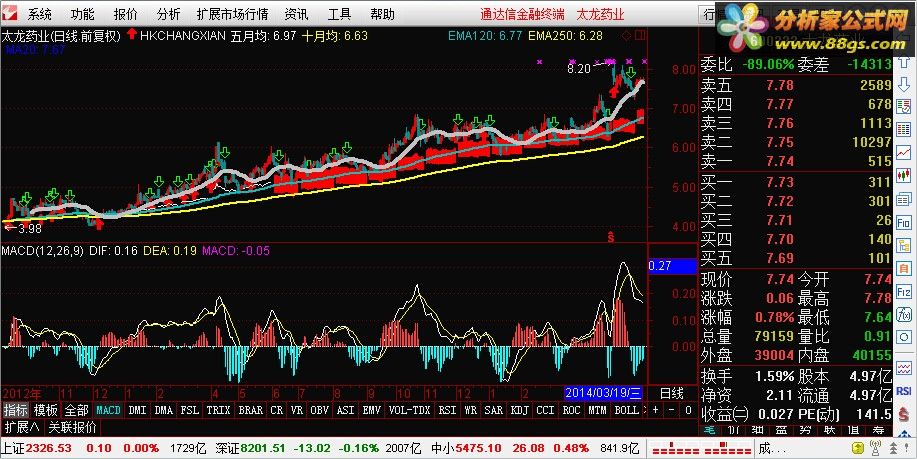Click the up arrow icon in right sidebar

[x=904, y=63]
